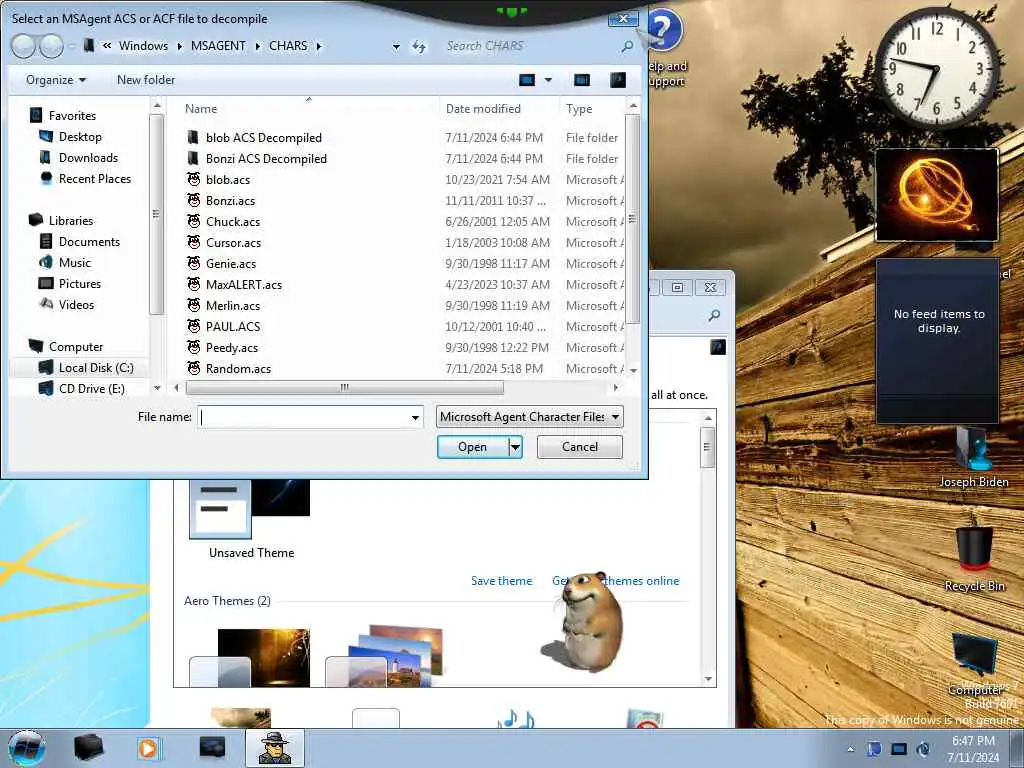
Task: Select Local Disk (C:) in sidebar
Action: tap(96, 368)
